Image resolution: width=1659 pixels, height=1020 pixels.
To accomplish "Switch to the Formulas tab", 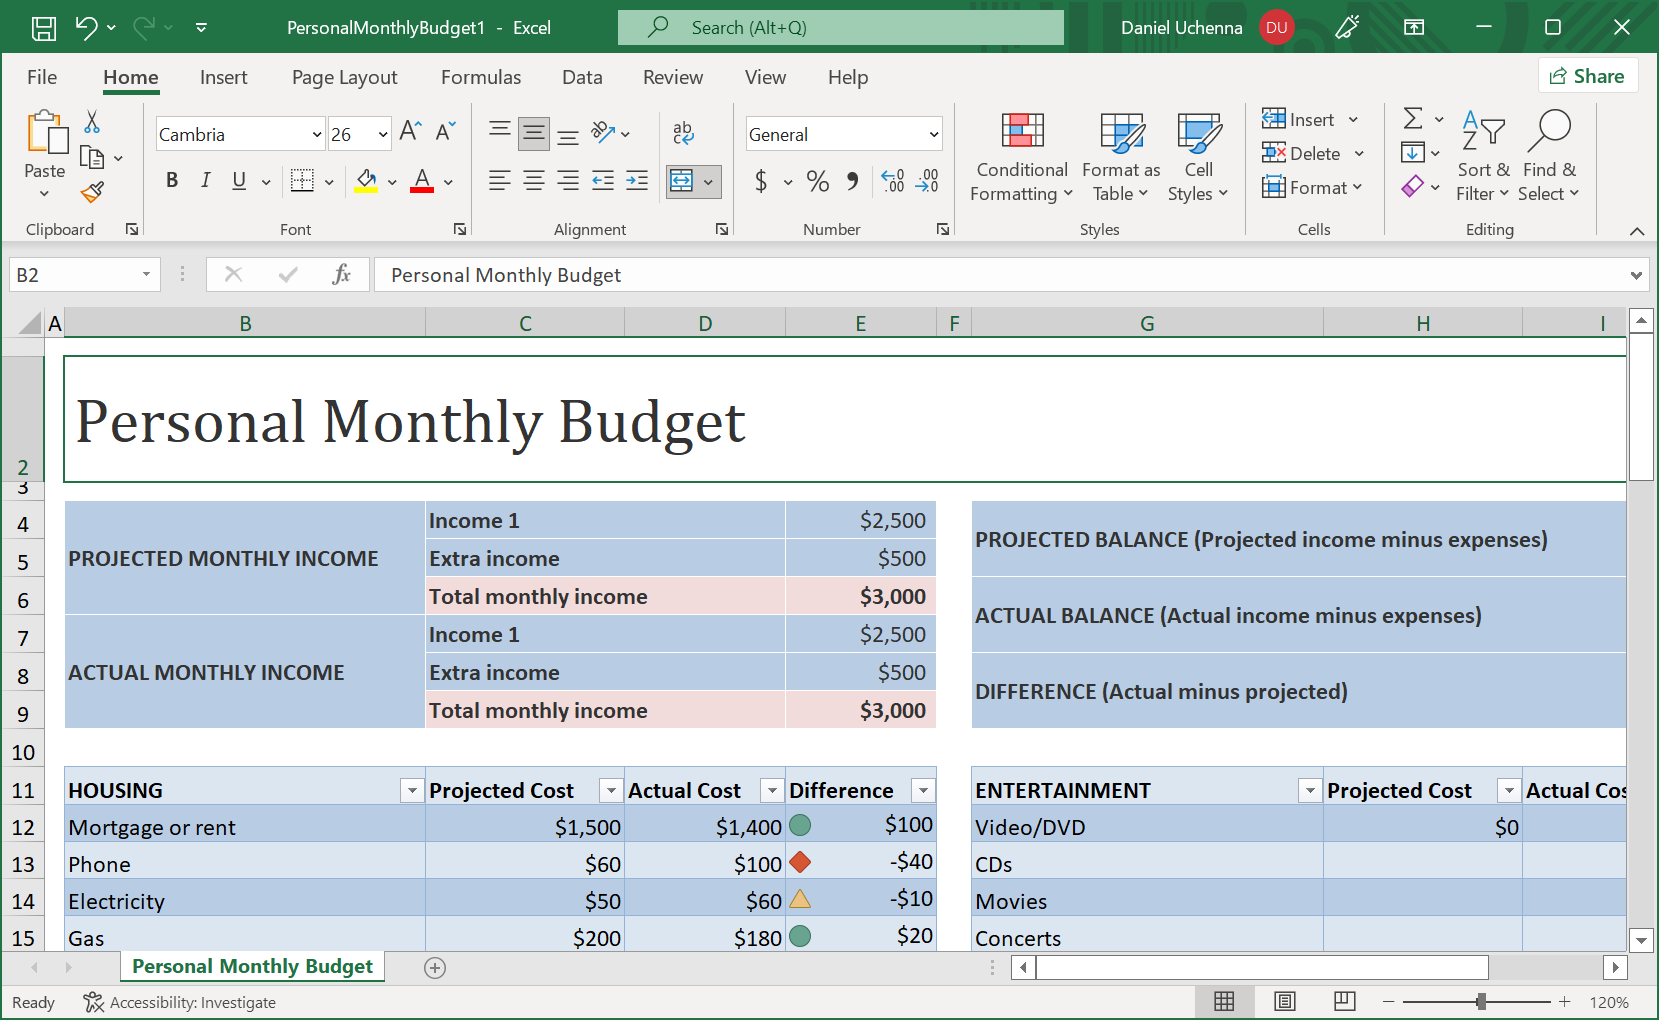I will coord(480,78).
